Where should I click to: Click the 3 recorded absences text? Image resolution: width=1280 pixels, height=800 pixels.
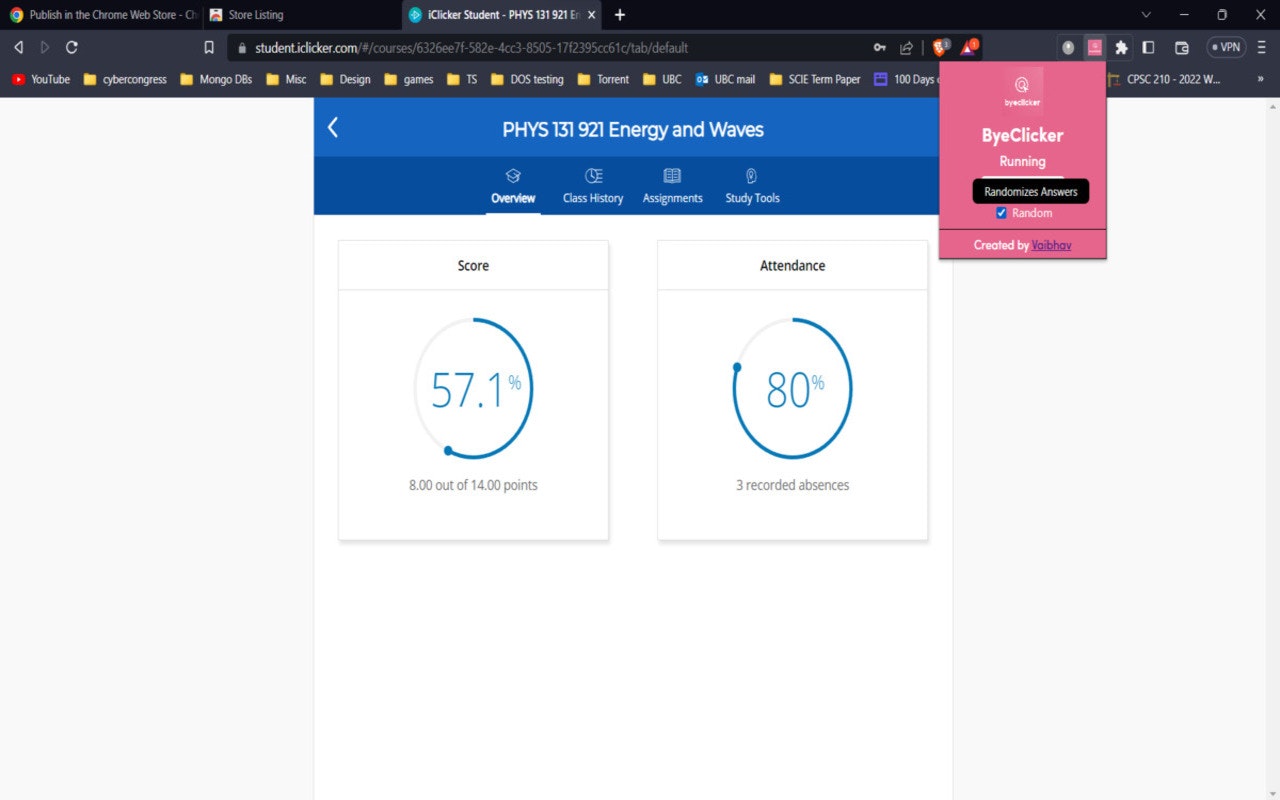click(x=792, y=485)
